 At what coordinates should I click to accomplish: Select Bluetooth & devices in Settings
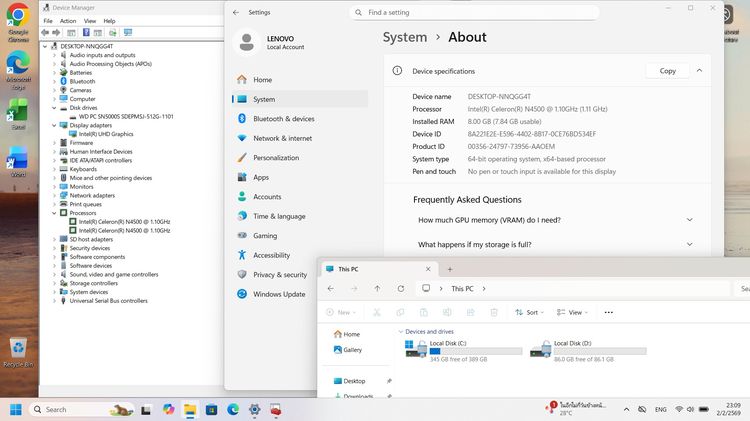(300, 119)
